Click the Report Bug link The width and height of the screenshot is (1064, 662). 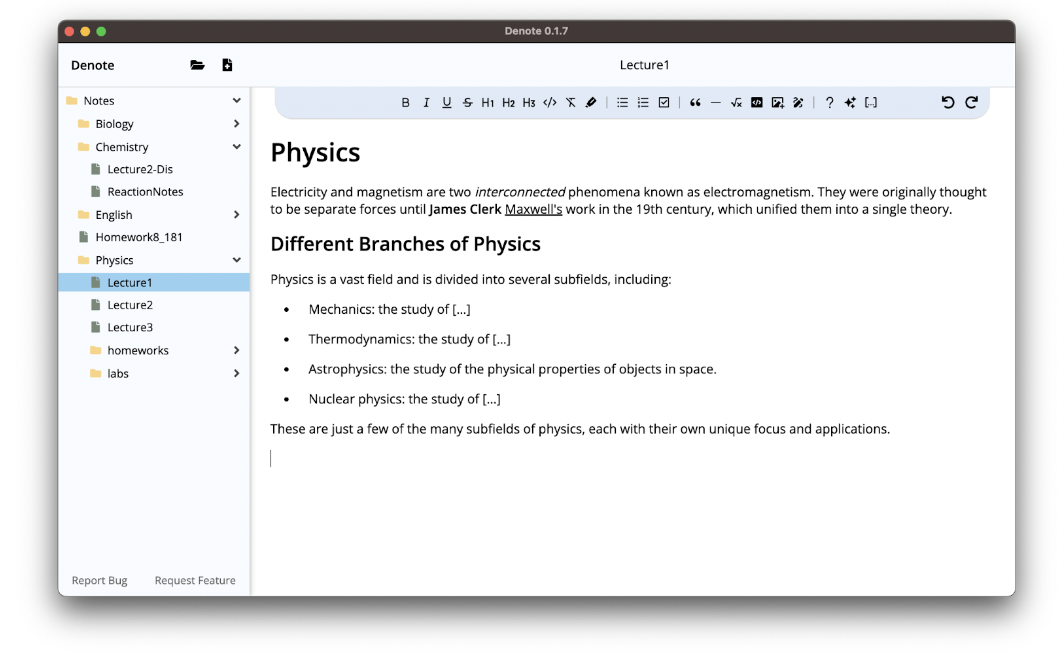[100, 581]
